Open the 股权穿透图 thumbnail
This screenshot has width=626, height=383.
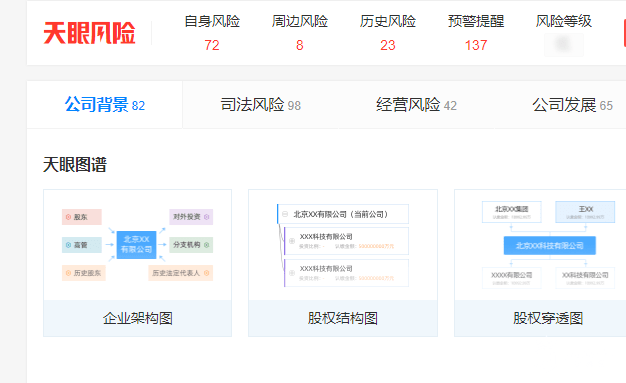tap(540, 245)
